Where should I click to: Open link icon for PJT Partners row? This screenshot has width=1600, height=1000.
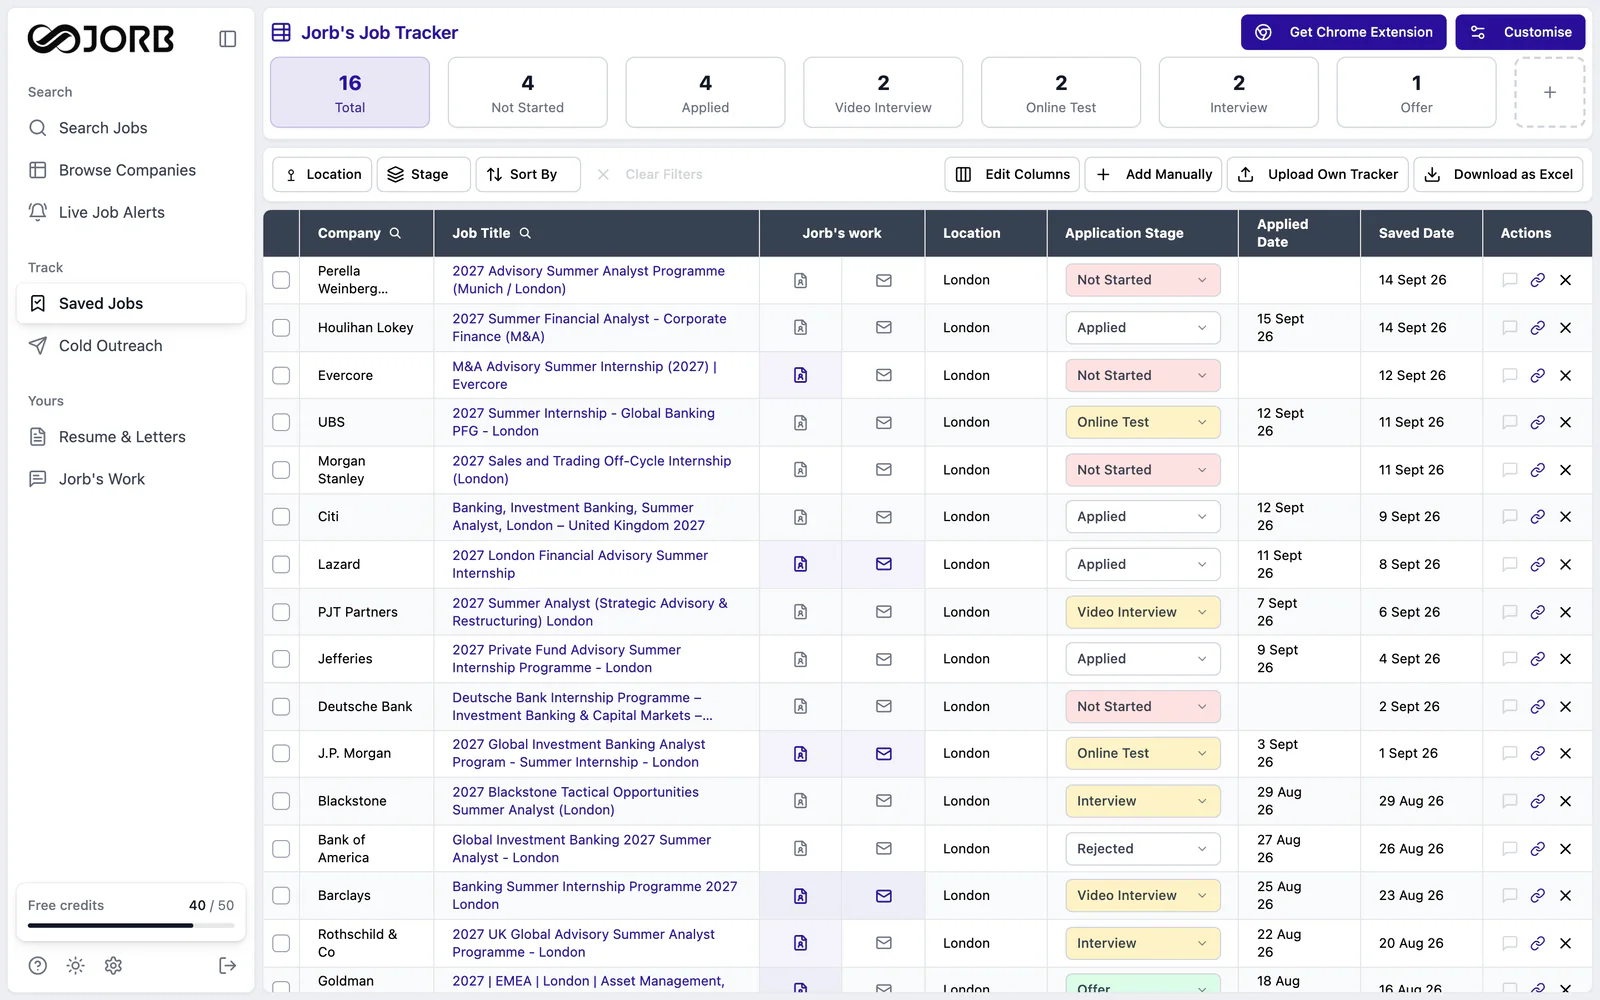[x=1538, y=612]
